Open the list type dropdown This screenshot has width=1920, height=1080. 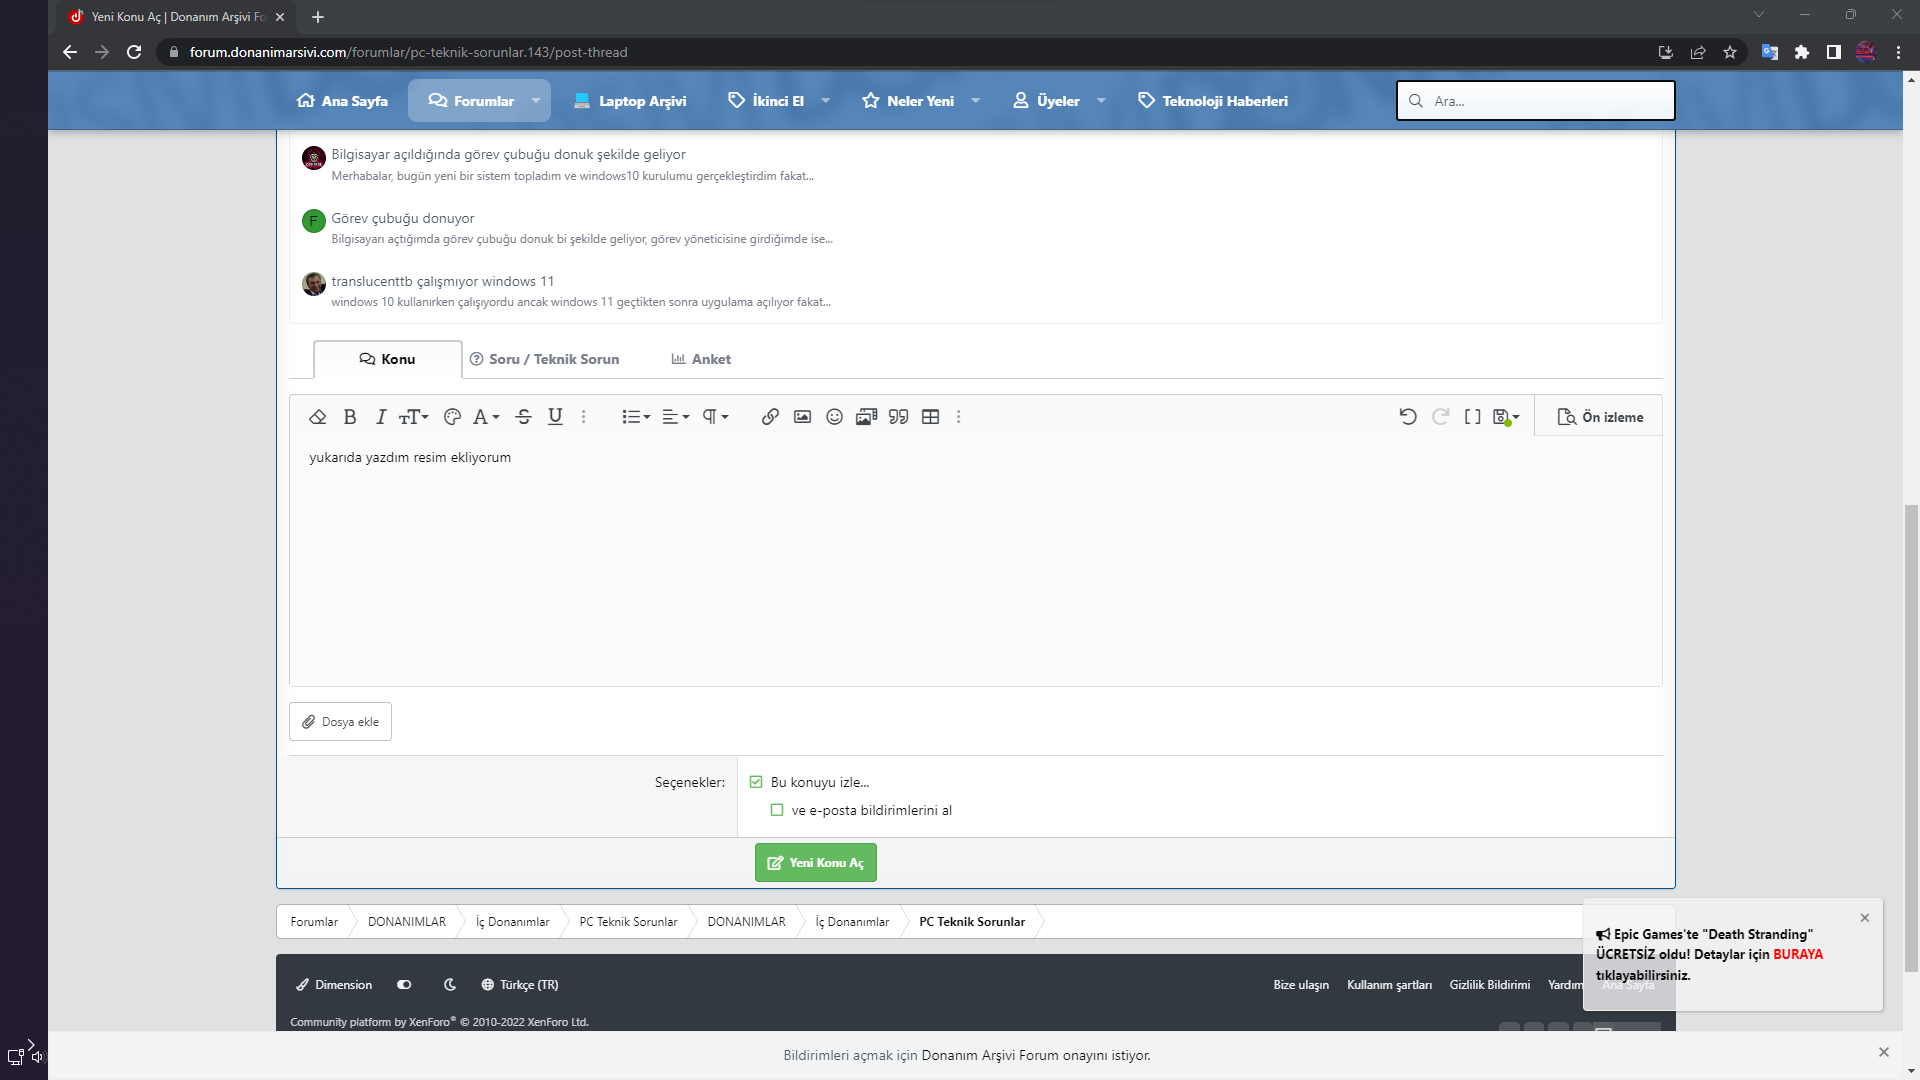click(x=636, y=417)
